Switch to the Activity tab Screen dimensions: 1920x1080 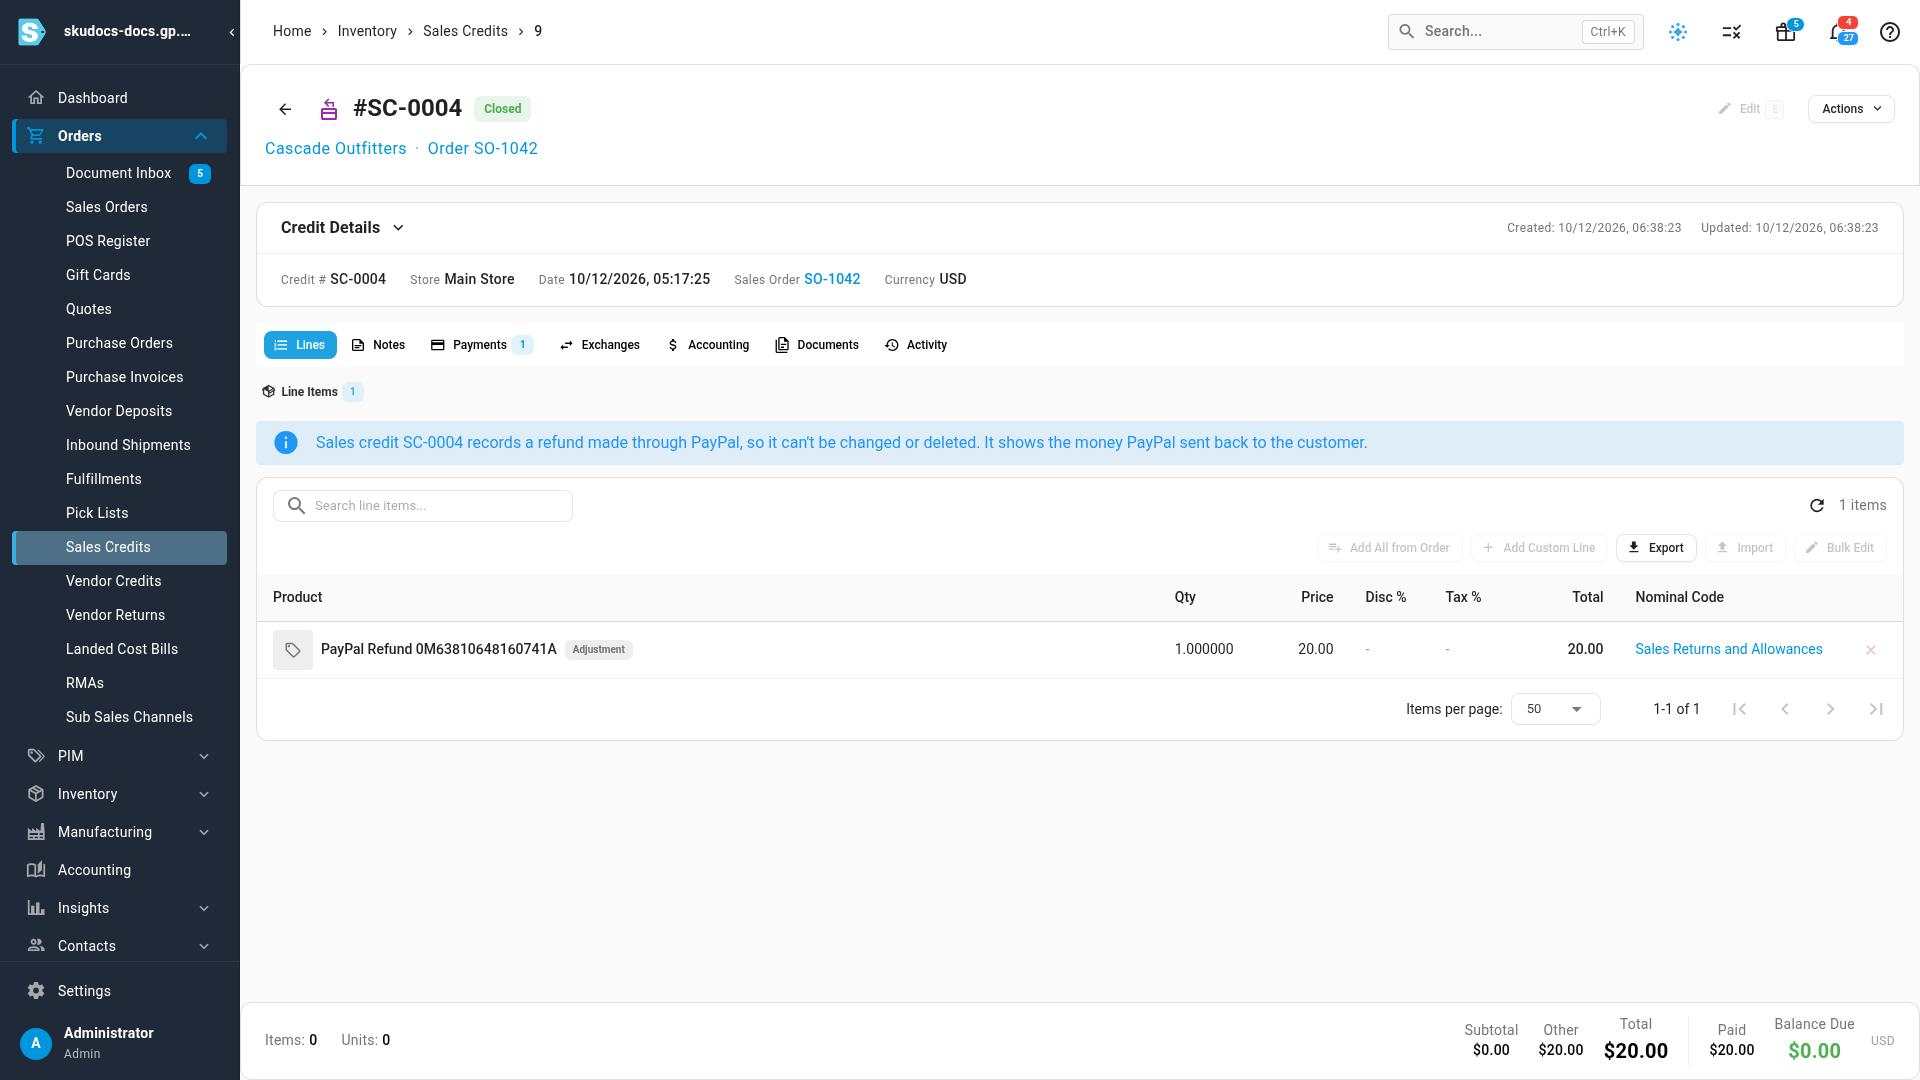[916, 345]
